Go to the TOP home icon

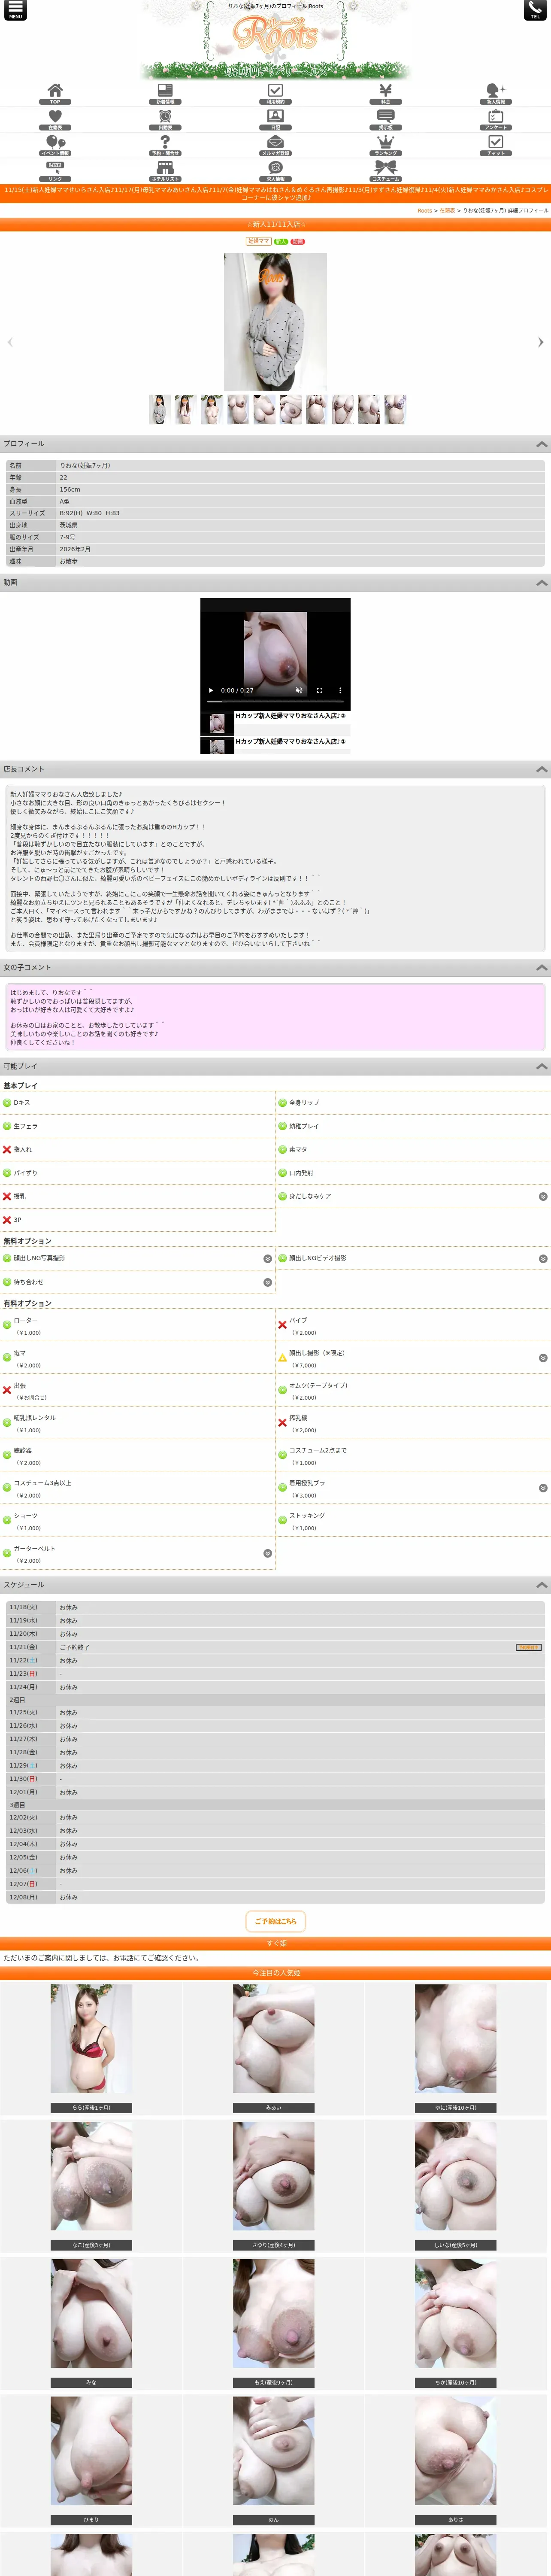55,94
